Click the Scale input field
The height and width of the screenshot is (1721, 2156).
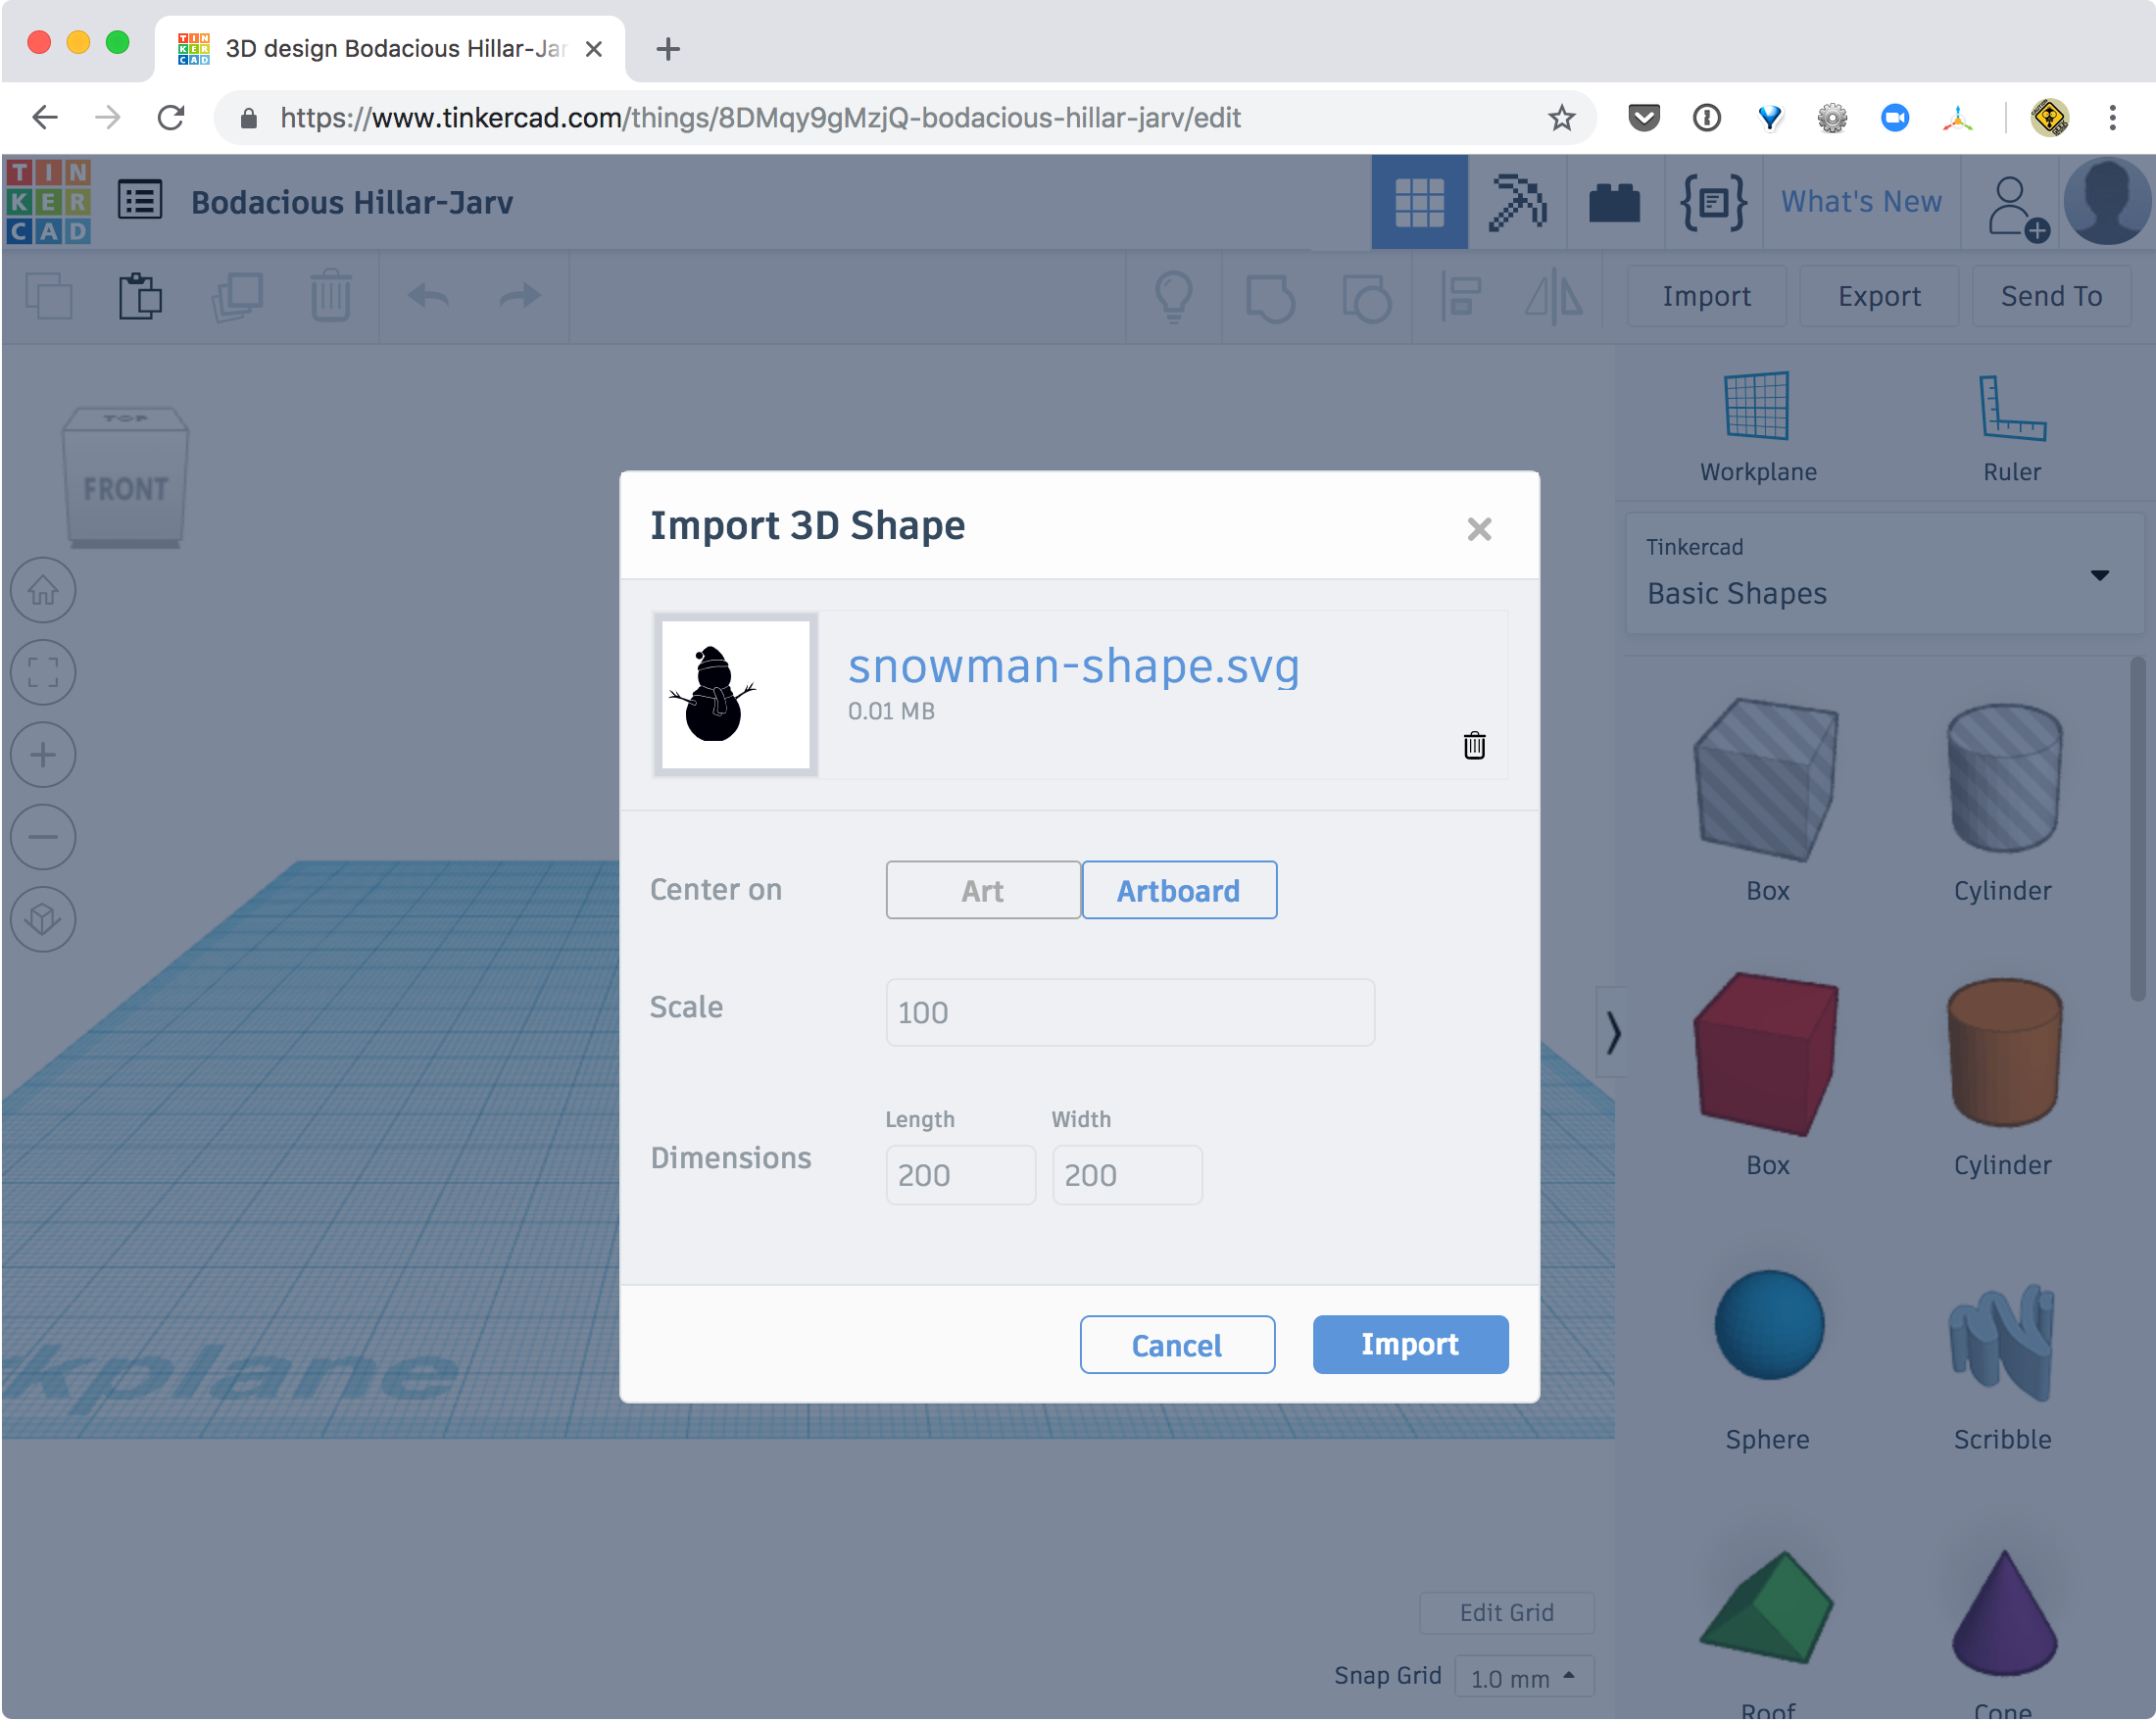tap(1129, 1012)
